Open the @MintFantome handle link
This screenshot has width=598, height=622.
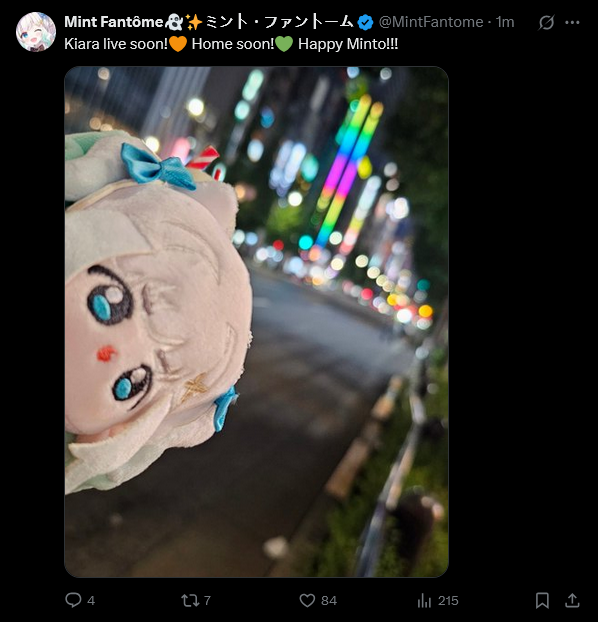pos(431,22)
